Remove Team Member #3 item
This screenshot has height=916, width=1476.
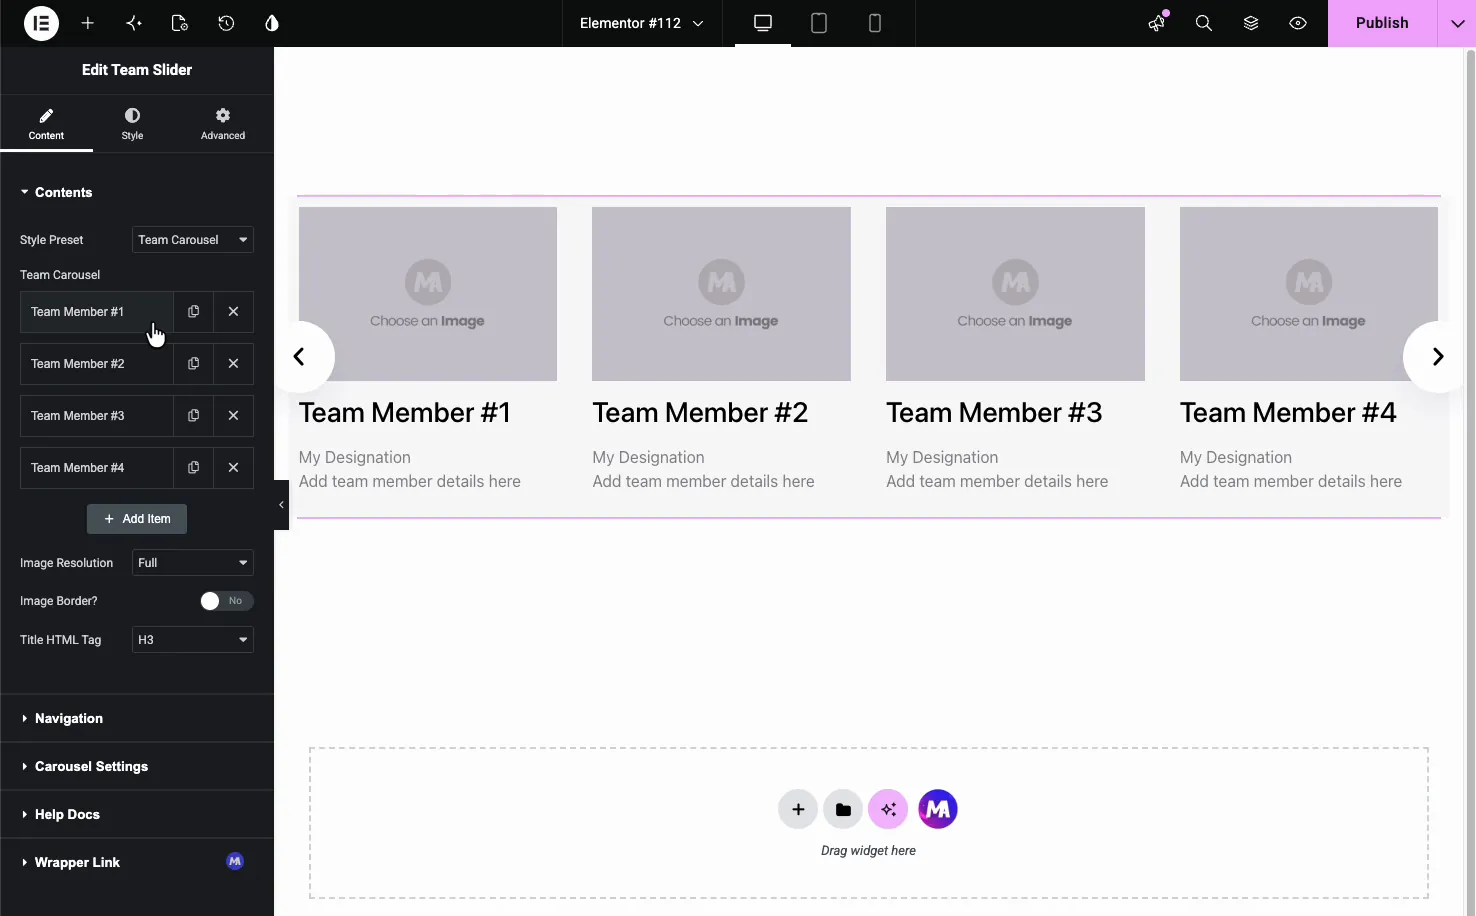click(x=233, y=416)
